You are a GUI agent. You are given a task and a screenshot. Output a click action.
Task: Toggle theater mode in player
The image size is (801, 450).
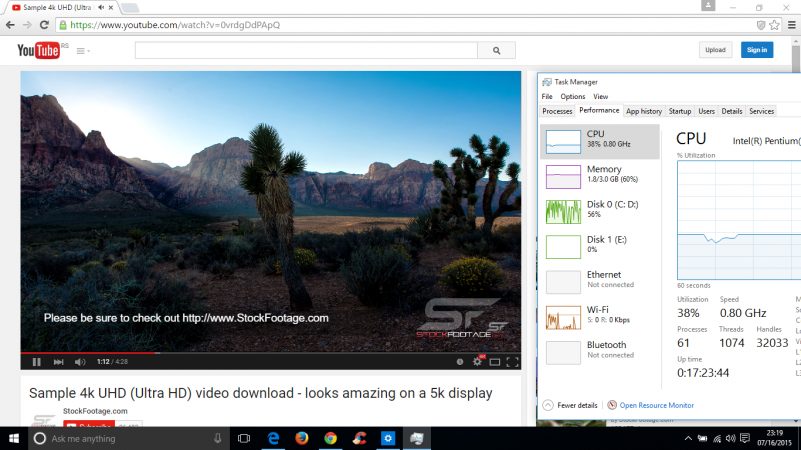point(494,362)
